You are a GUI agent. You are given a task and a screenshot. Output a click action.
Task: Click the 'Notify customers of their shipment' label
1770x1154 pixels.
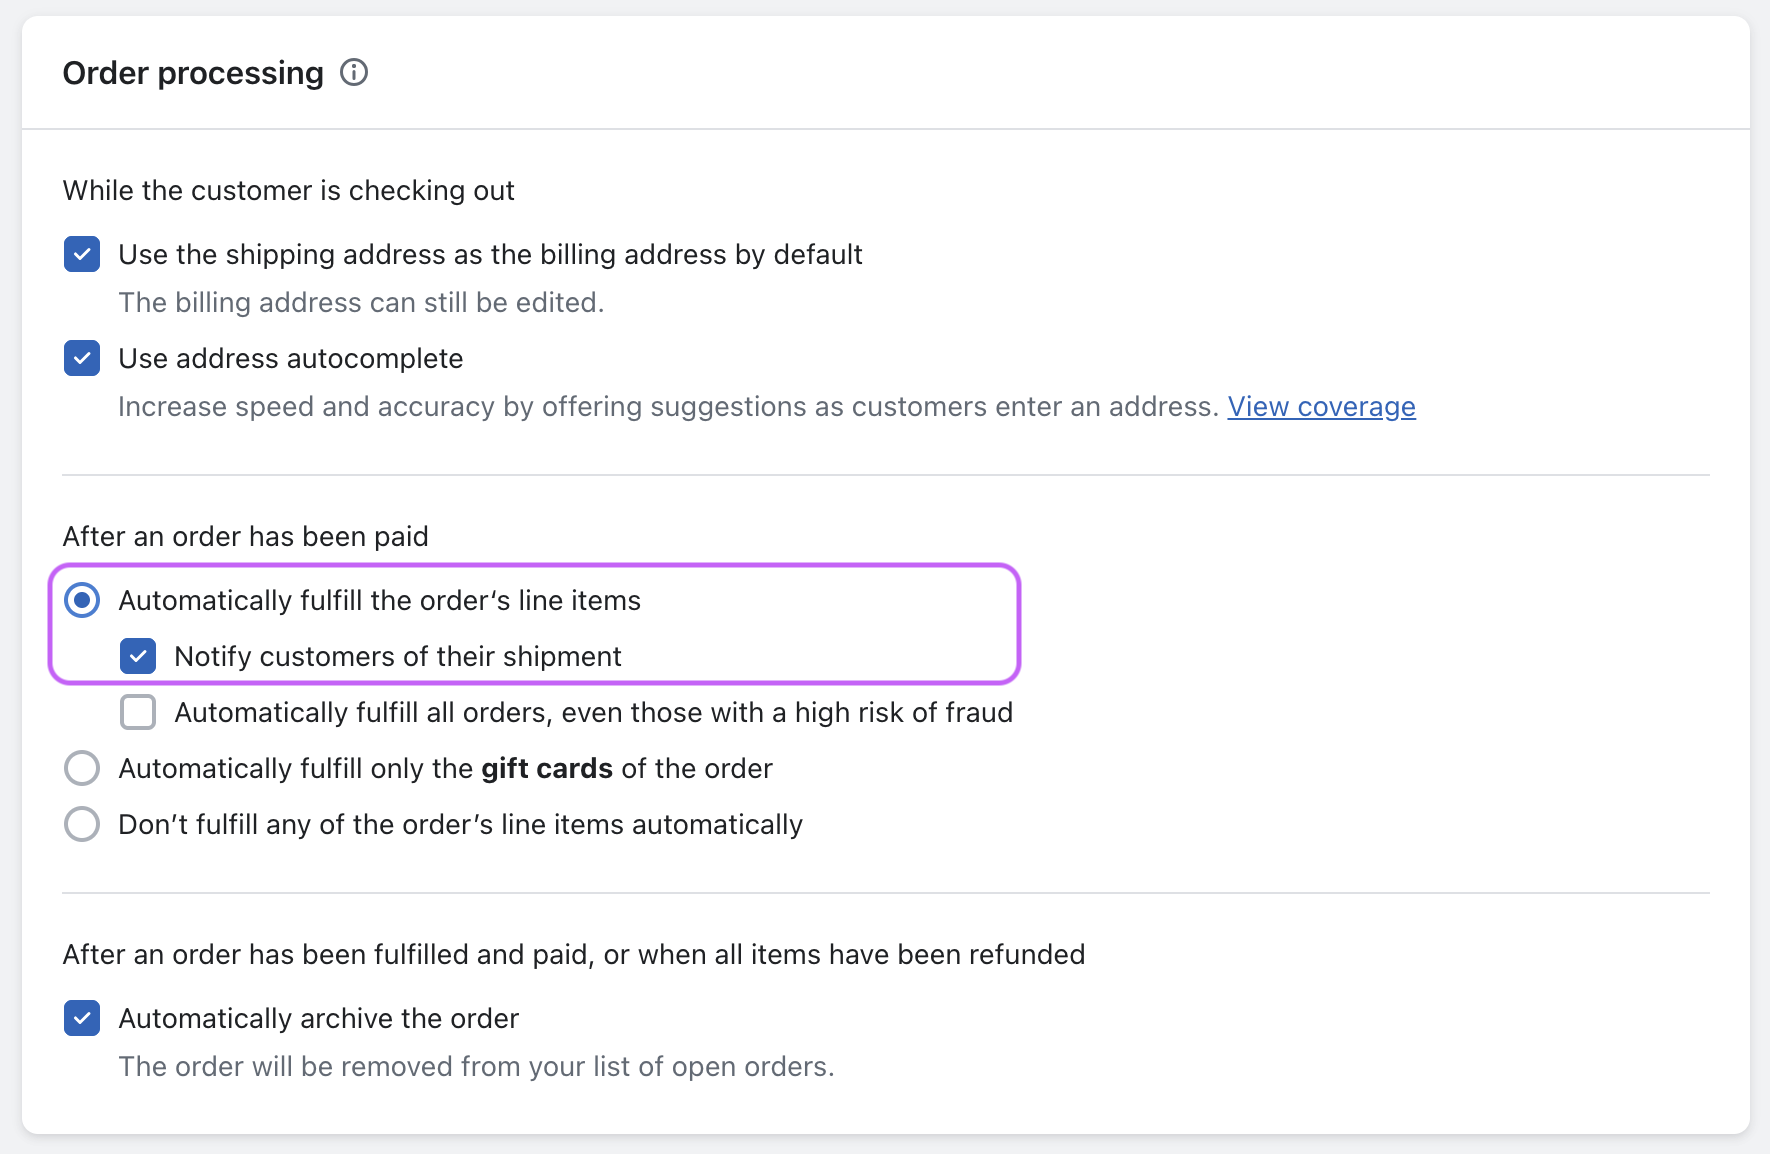pos(397,657)
